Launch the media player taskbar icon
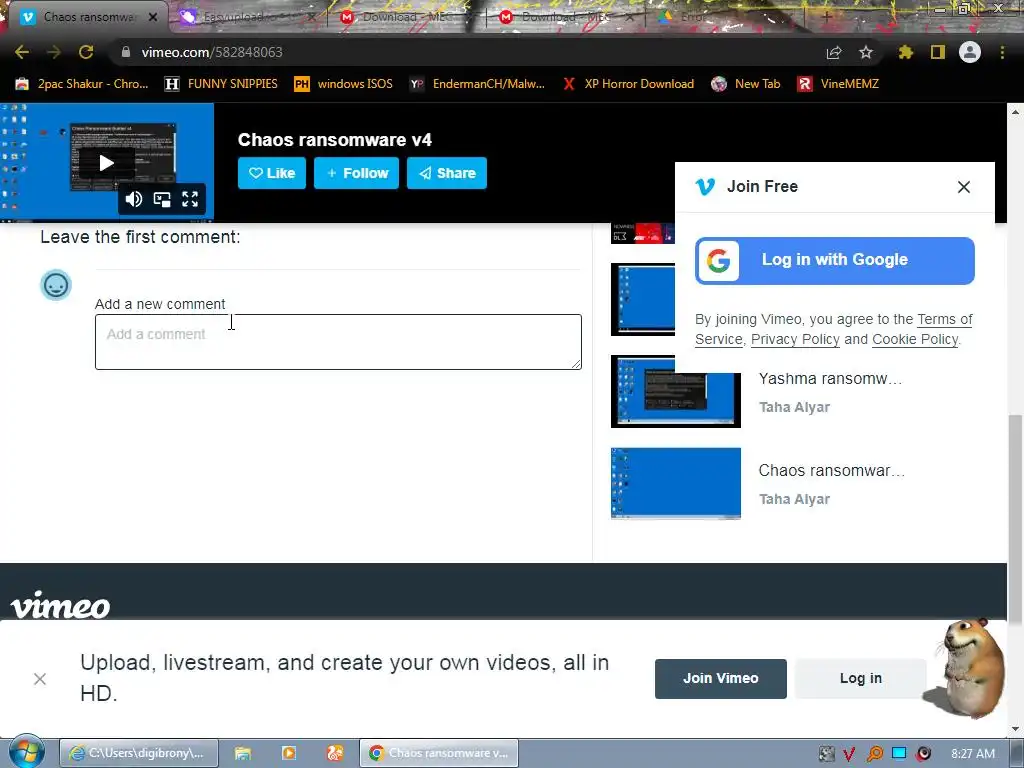Viewport: 1024px width, 768px height. [x=289, y=753]
